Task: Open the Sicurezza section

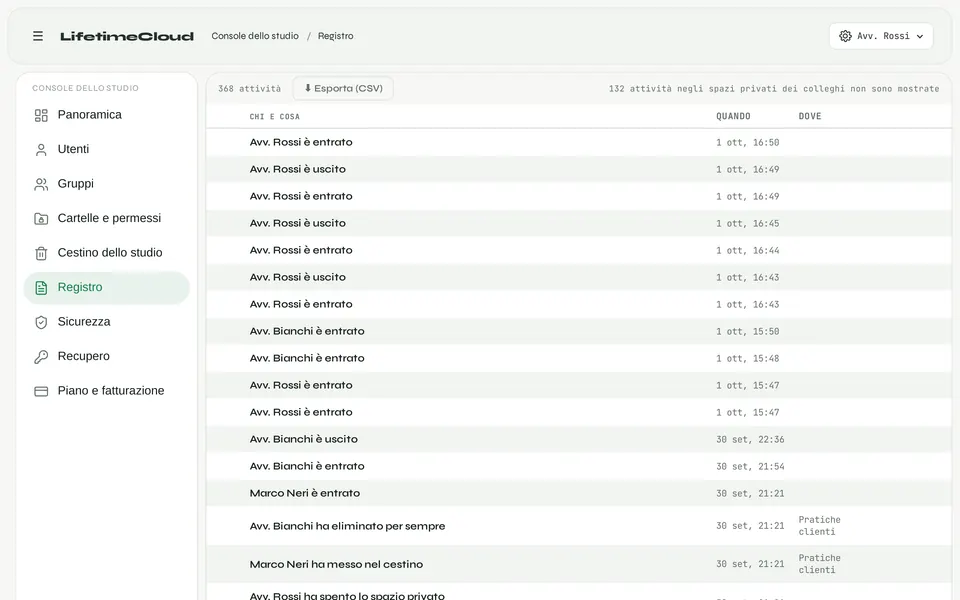Action: (107, 322)
